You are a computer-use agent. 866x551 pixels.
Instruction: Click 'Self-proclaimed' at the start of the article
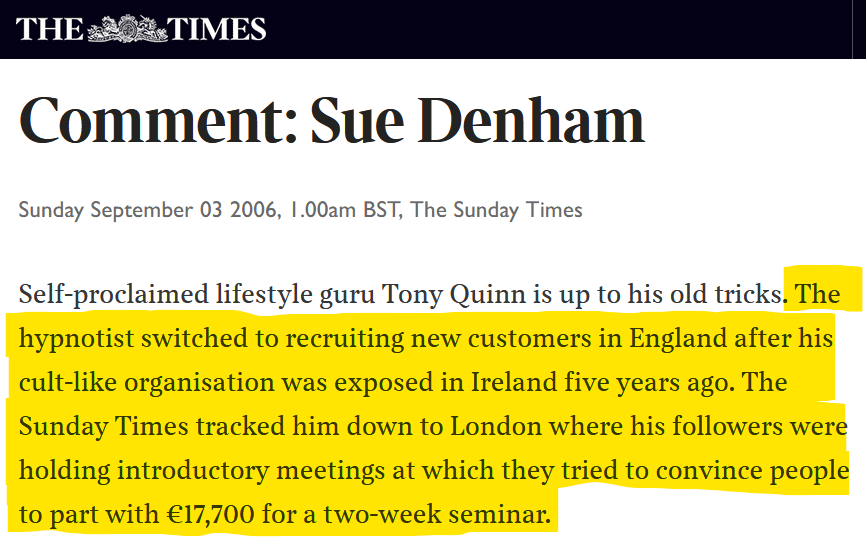point(114,294)
